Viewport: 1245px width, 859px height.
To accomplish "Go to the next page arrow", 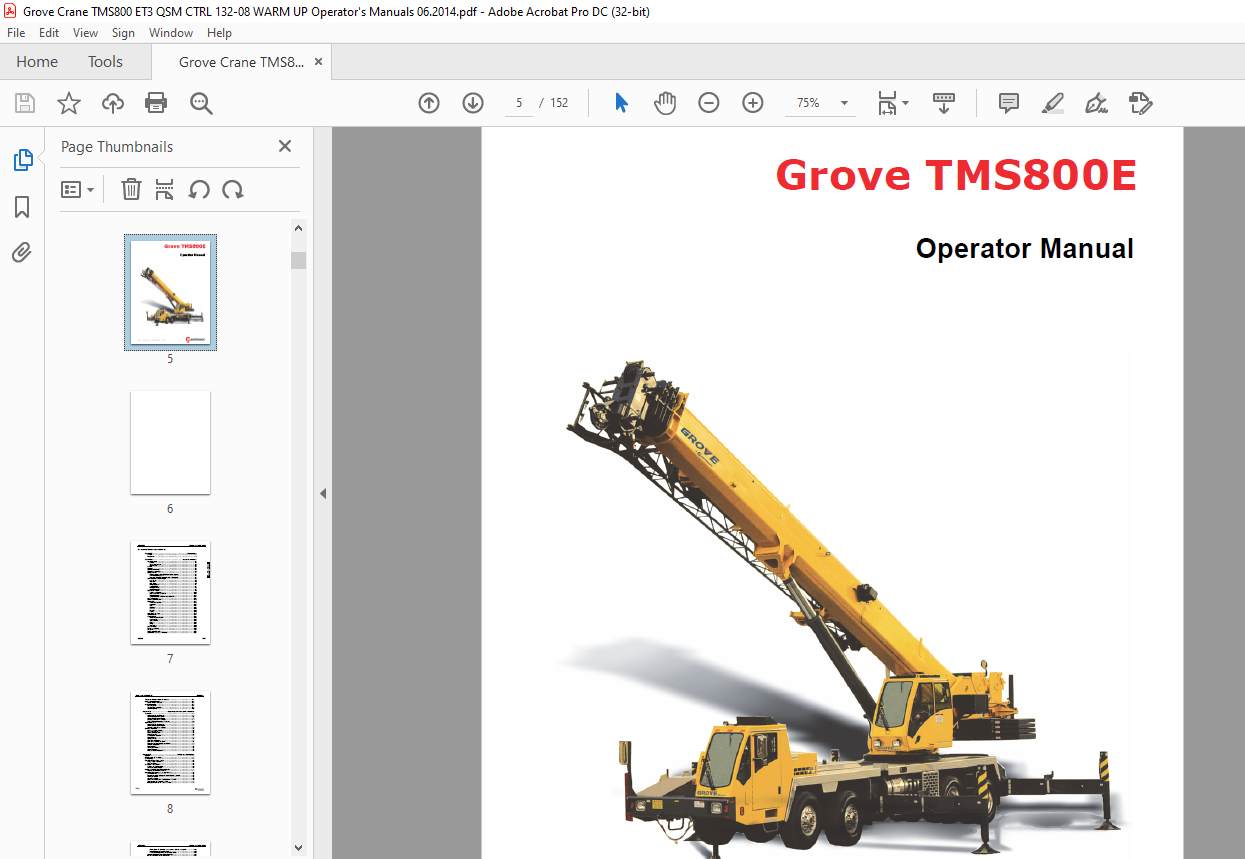I will 473,103.
